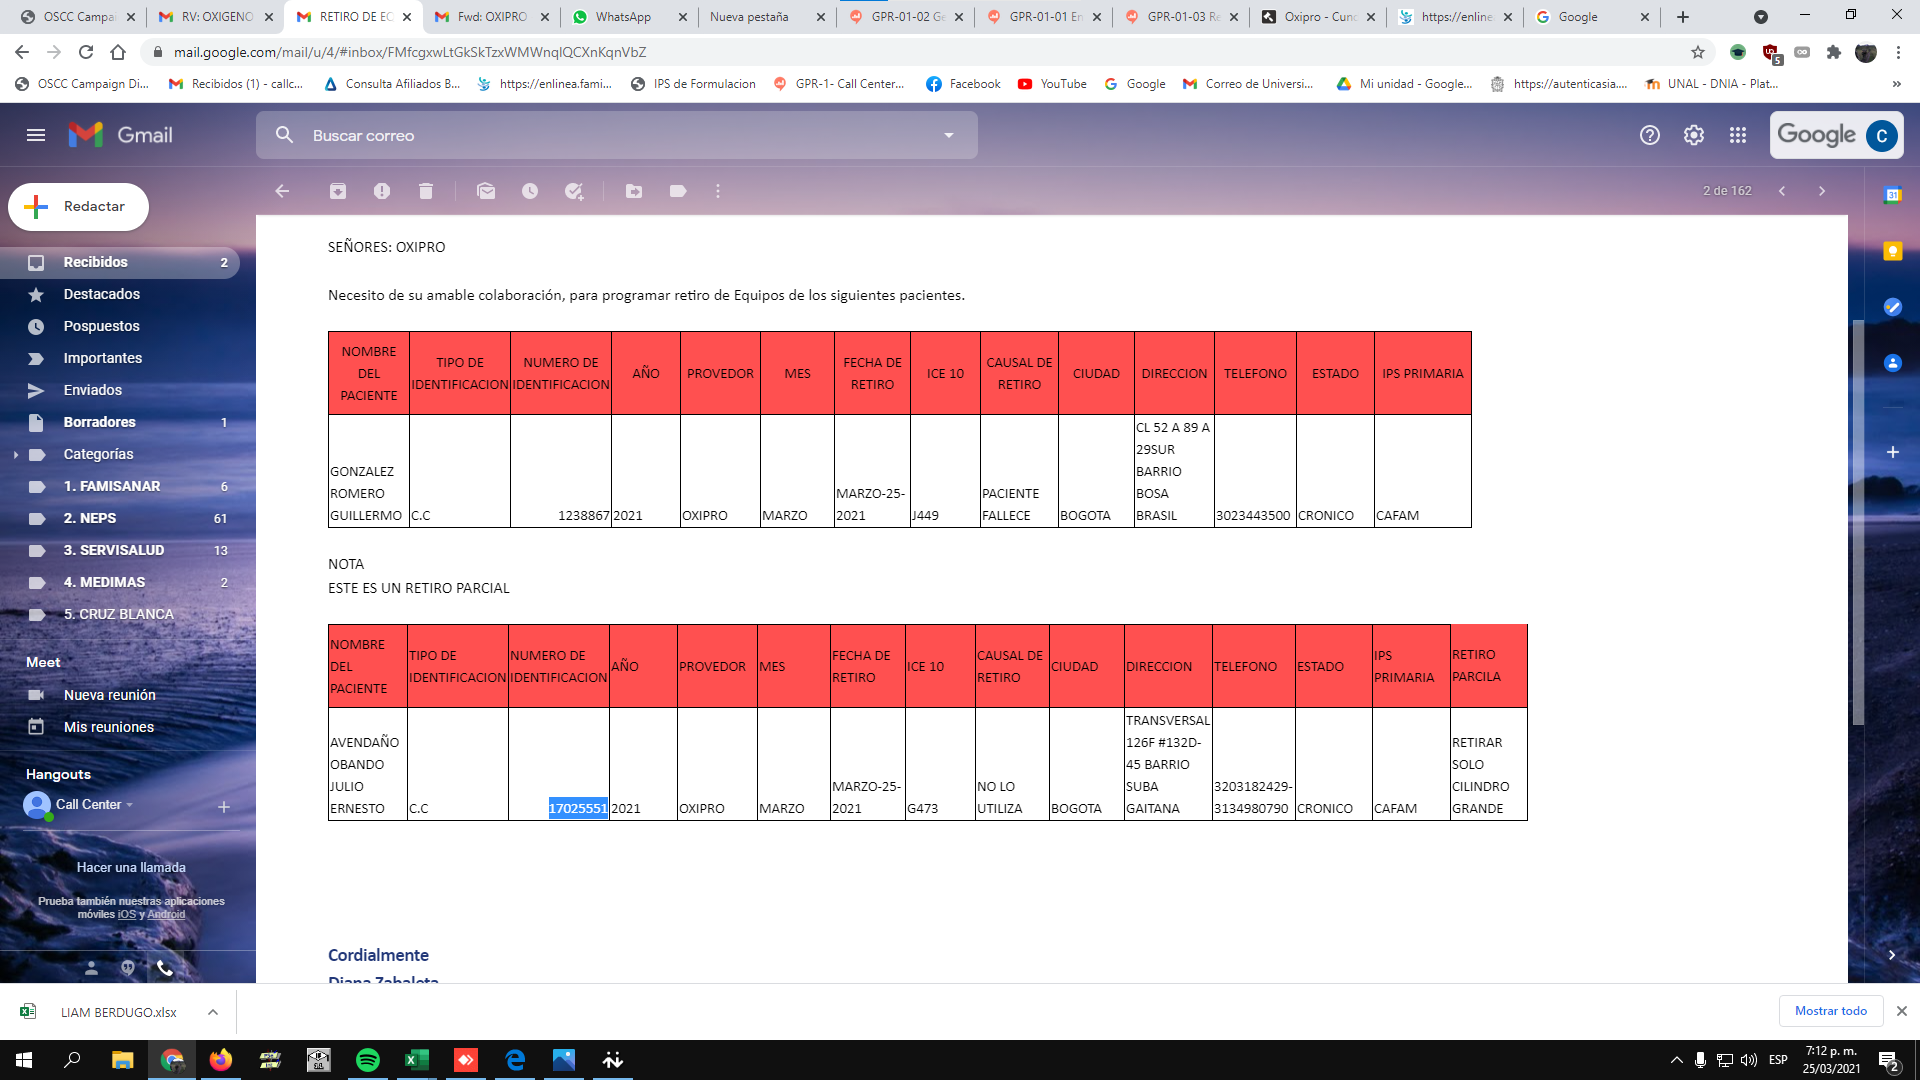1920x1080 pixels.
Task: Apply label to email icon
Action: 678,191
